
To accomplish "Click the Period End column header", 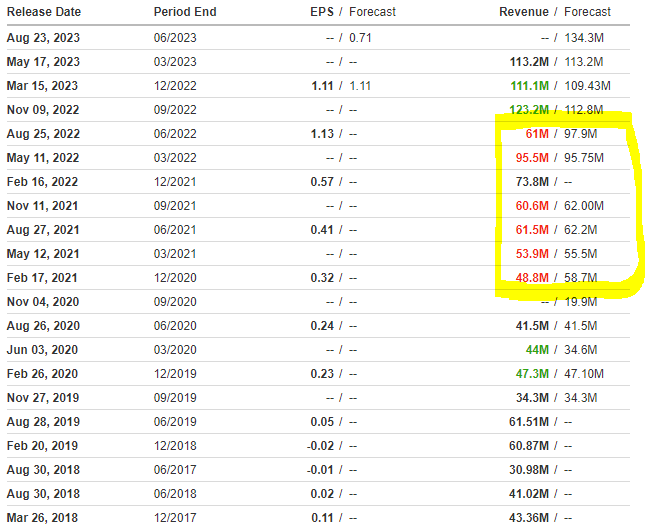I will point(184,12).
